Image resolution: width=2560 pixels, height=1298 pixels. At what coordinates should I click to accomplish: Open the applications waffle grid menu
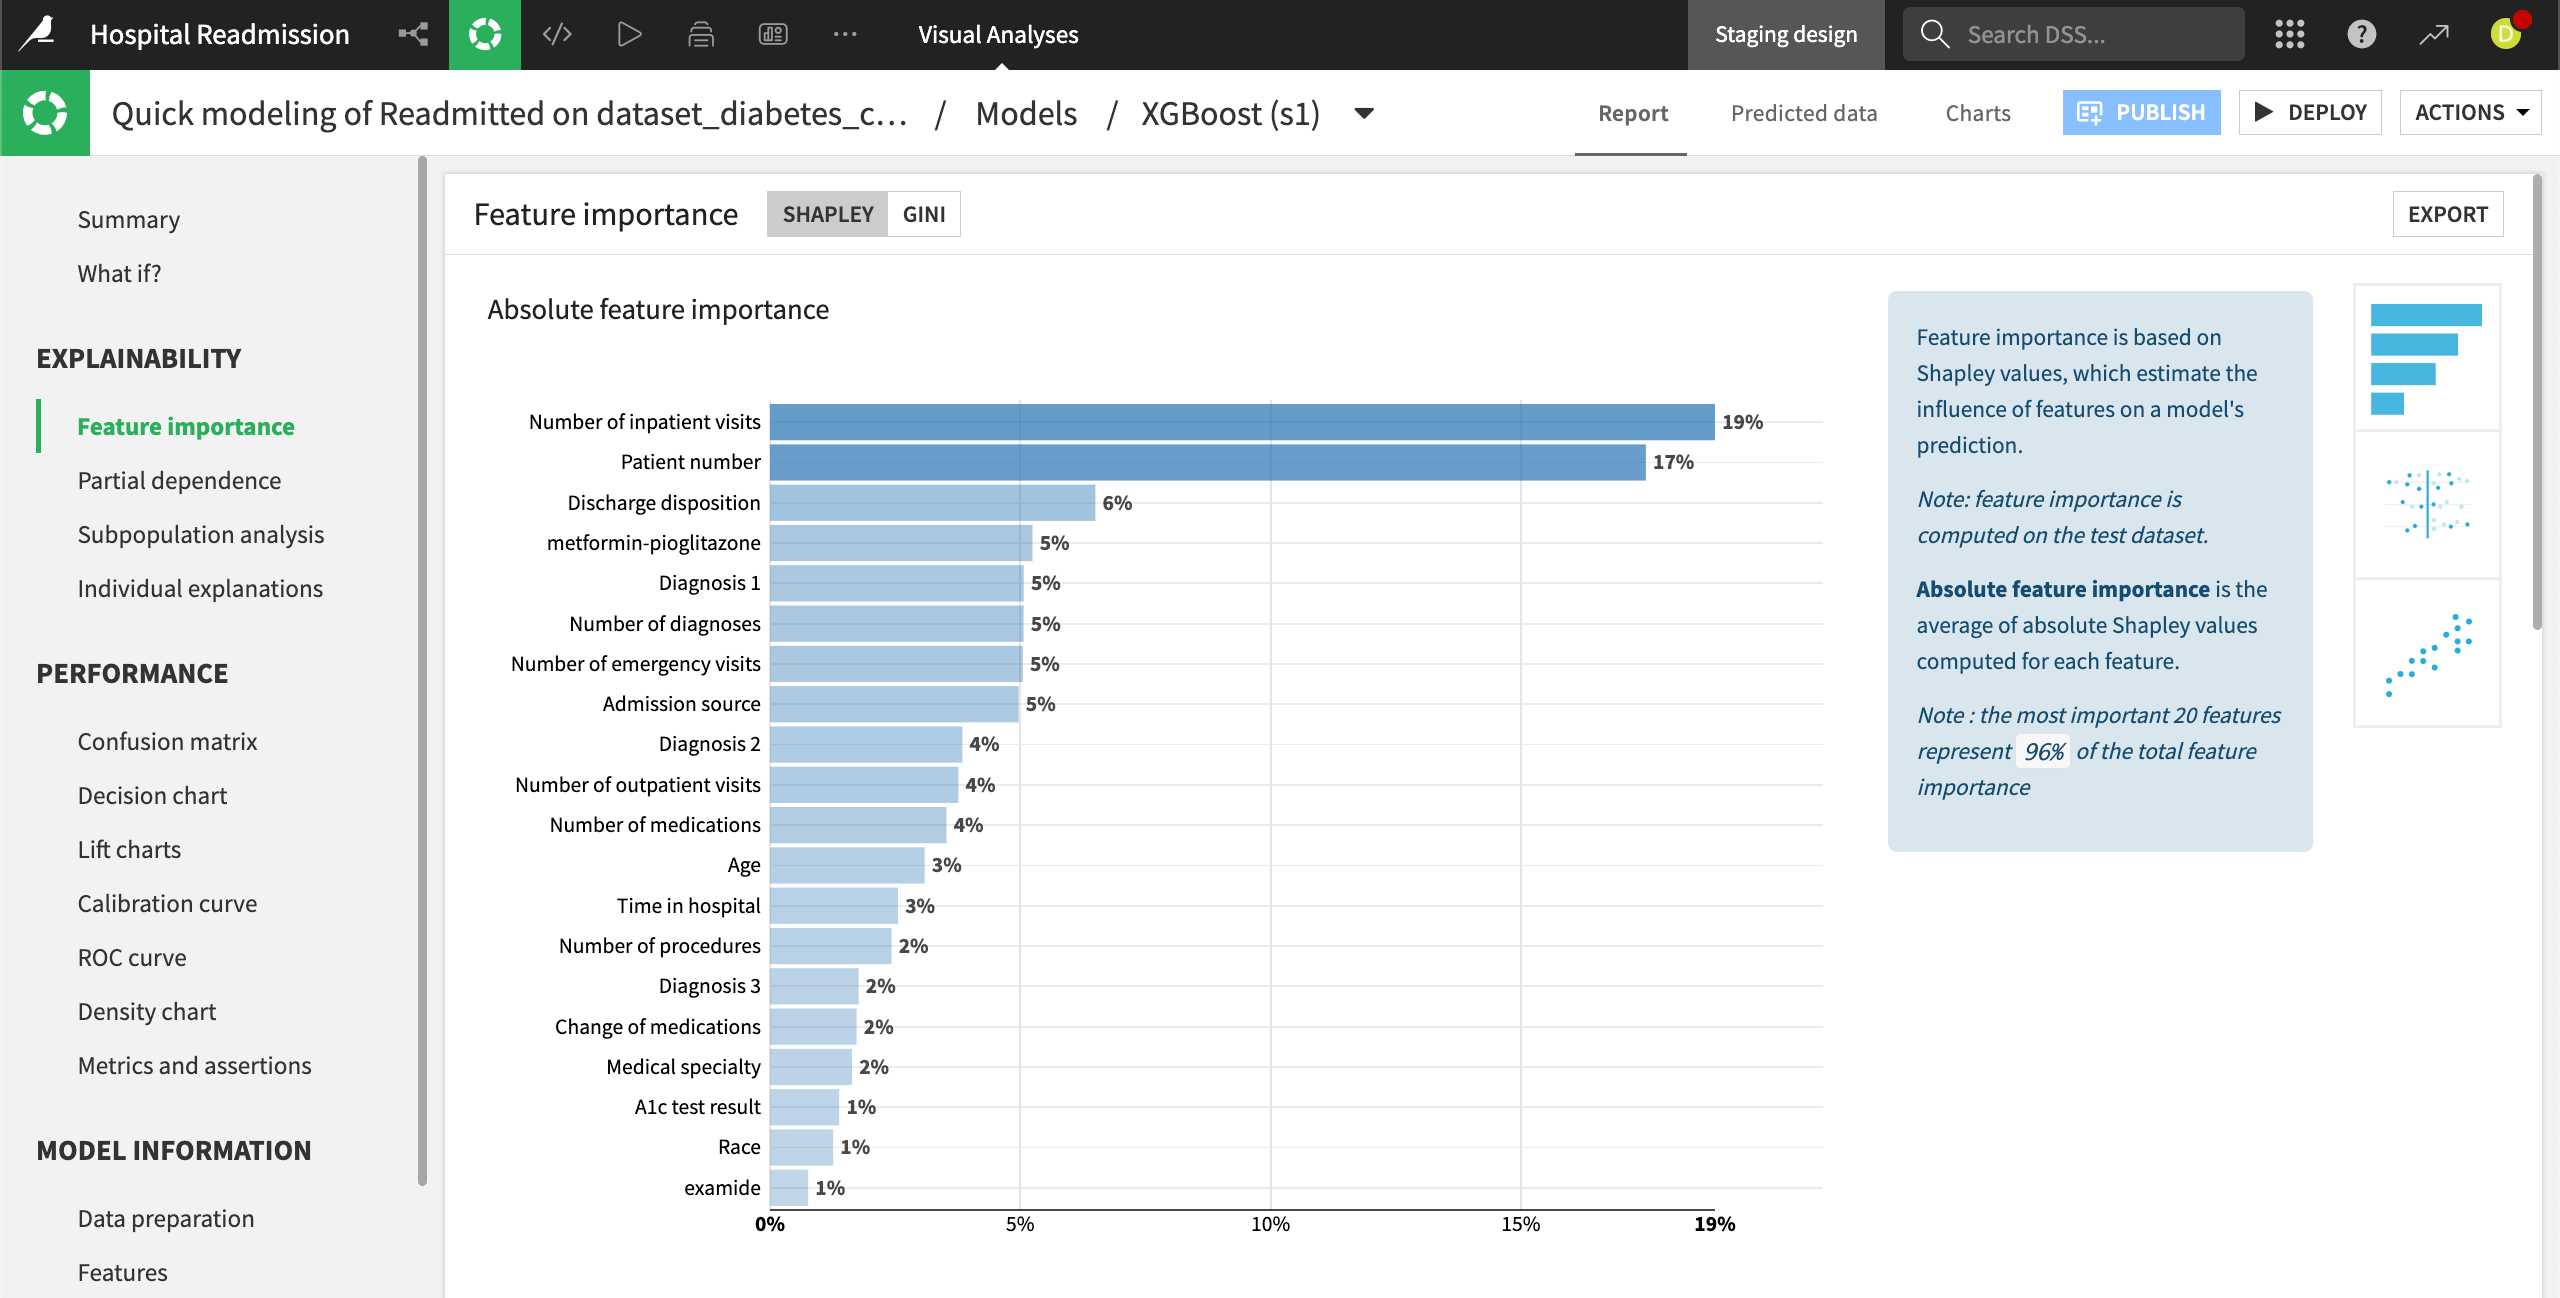pos(2289,33)
